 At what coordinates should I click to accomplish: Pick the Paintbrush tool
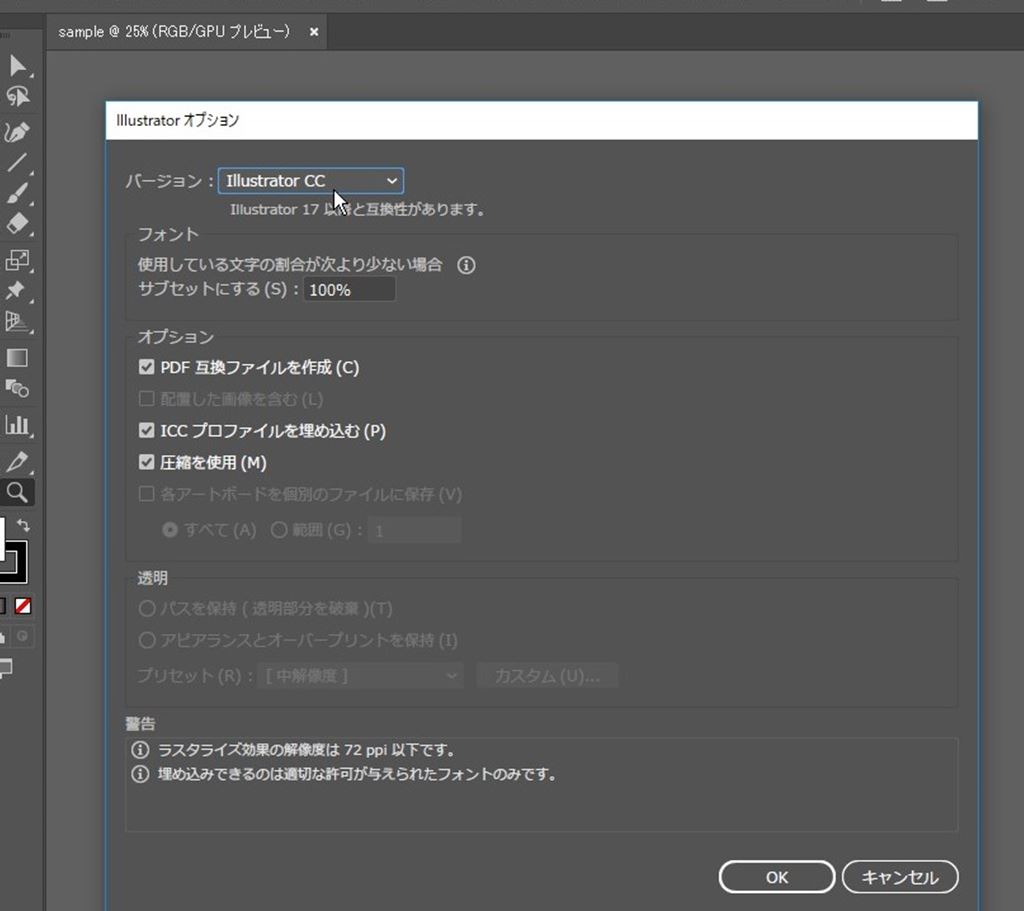pyautogui.click(x=16, y=194)
